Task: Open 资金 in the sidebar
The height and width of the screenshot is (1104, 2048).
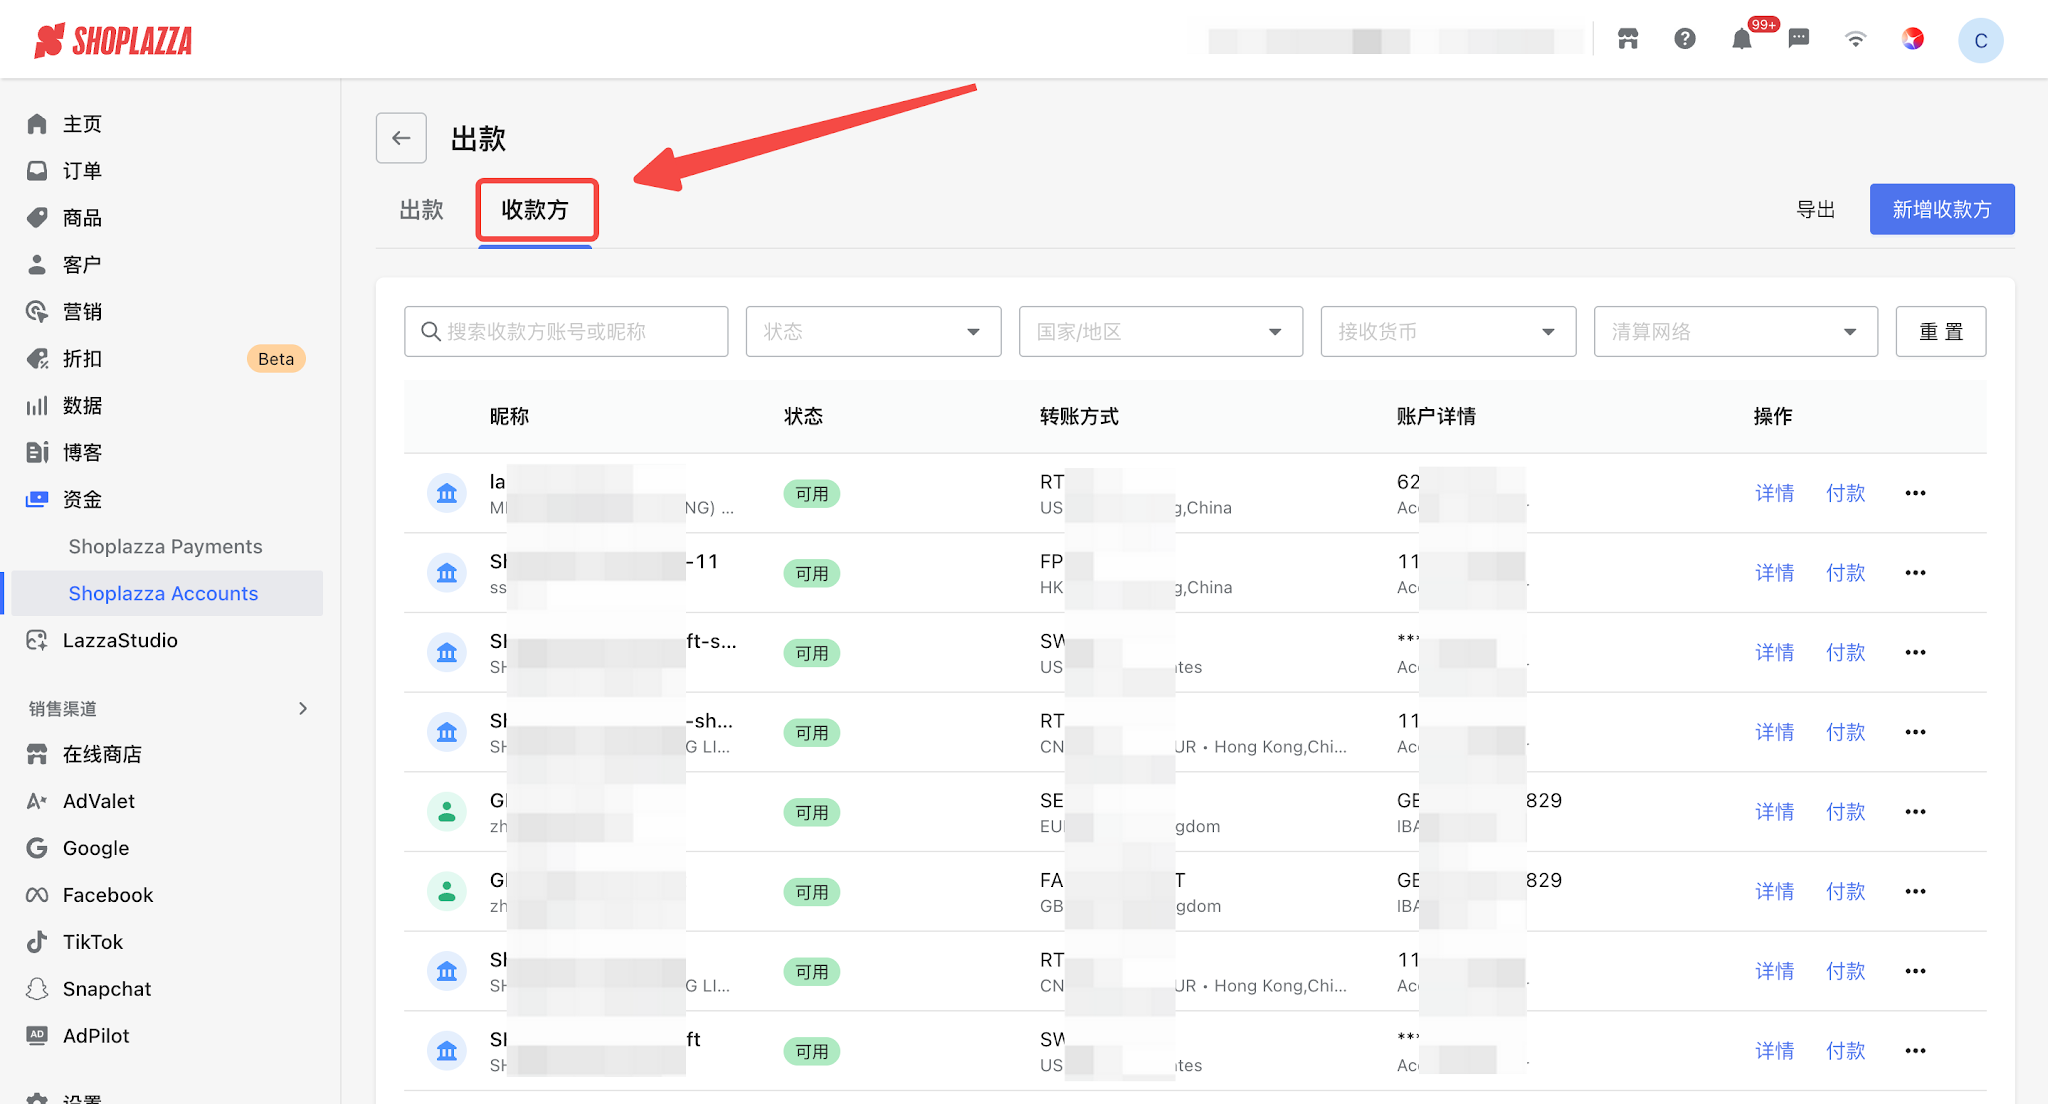Action: [82, 500]
